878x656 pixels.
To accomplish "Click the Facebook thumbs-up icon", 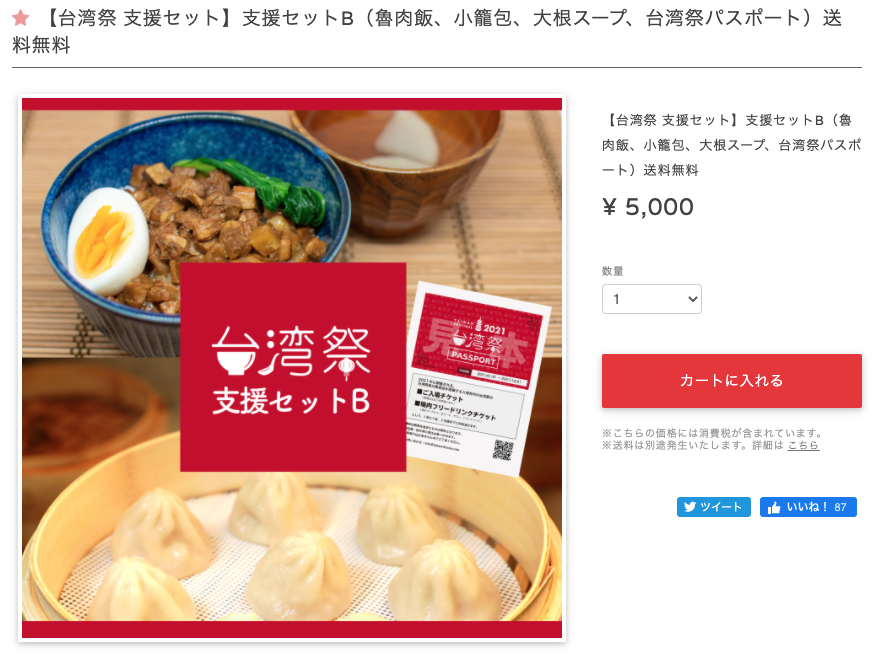I will (x=774, y=508).
